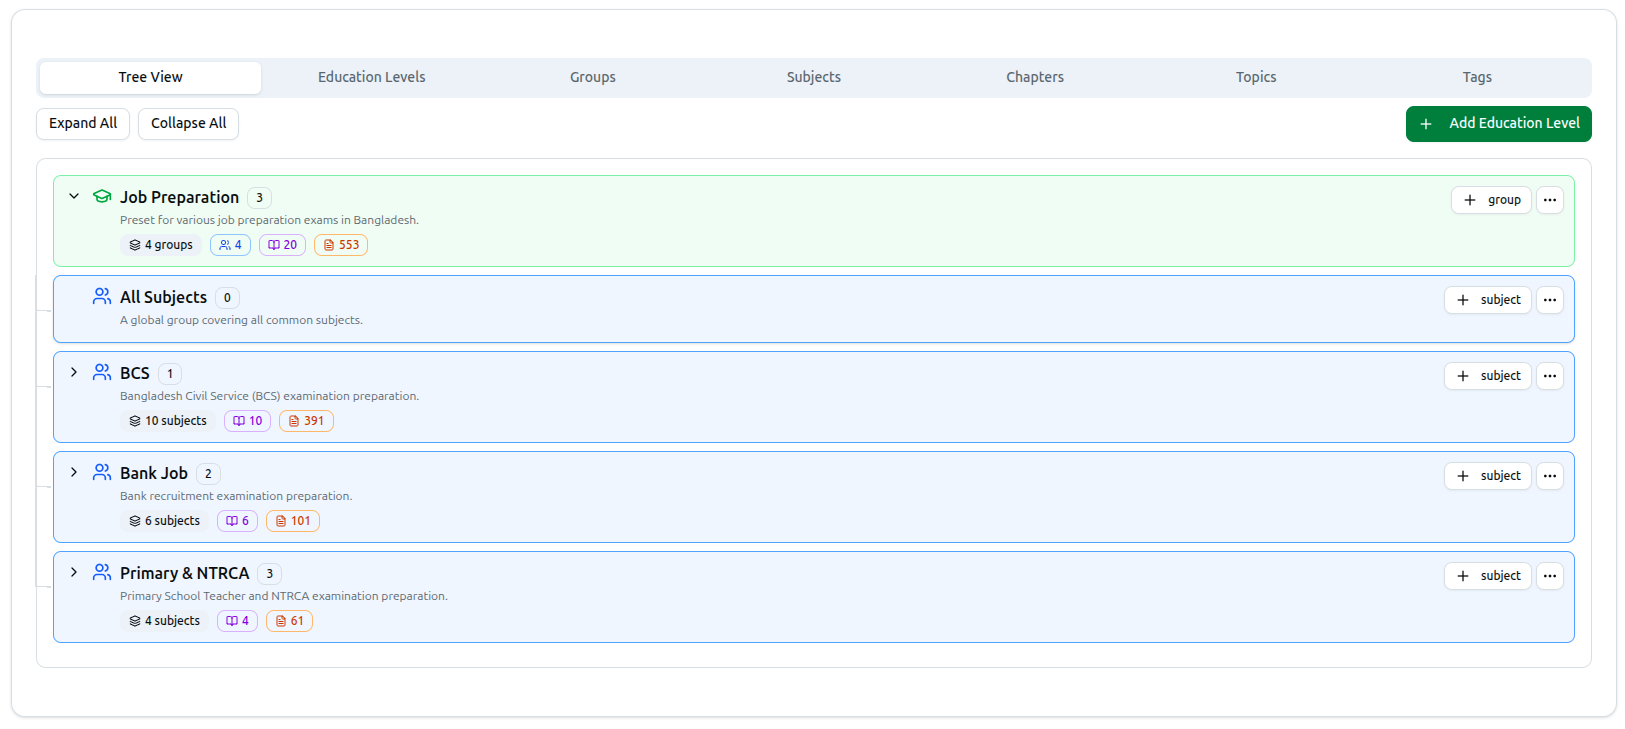Click the Expand All button
The height and width of the screenshot is (729, 1625).
[83, 124]
